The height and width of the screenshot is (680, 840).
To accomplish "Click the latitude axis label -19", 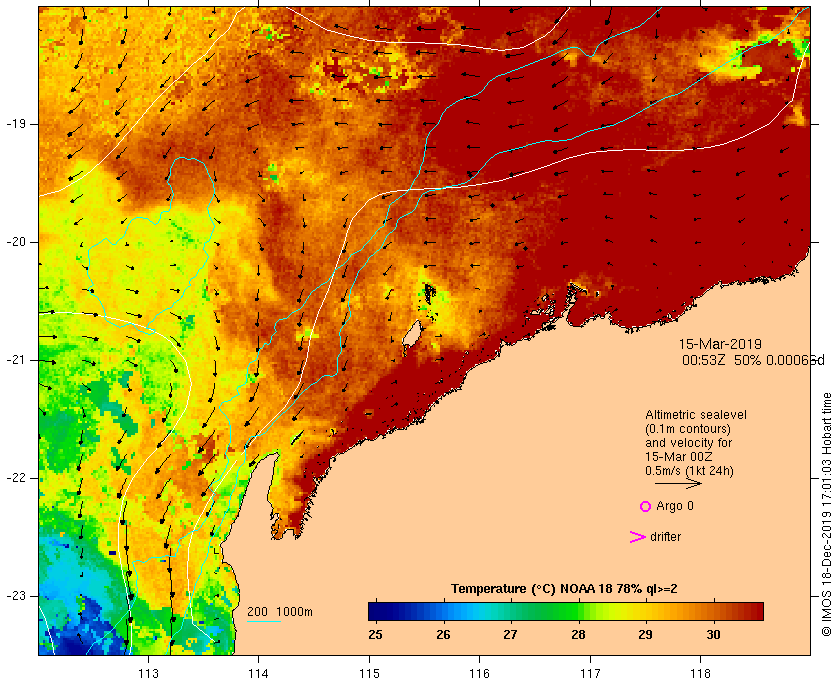I will click(16, 124).
